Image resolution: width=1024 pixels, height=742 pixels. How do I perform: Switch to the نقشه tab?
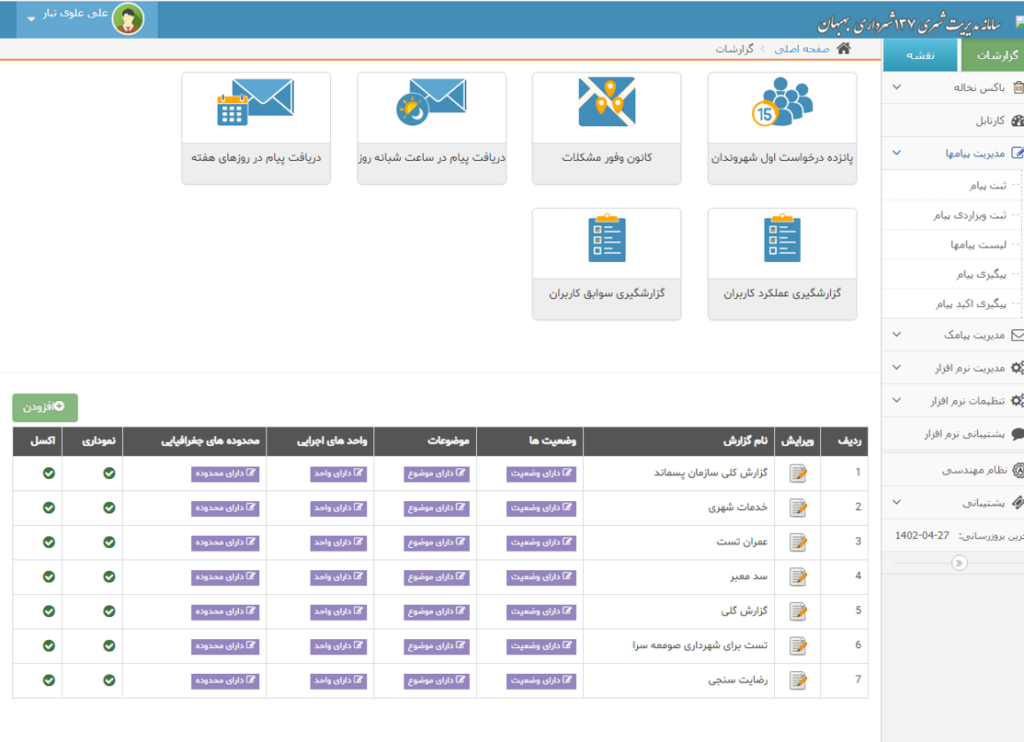920,56
